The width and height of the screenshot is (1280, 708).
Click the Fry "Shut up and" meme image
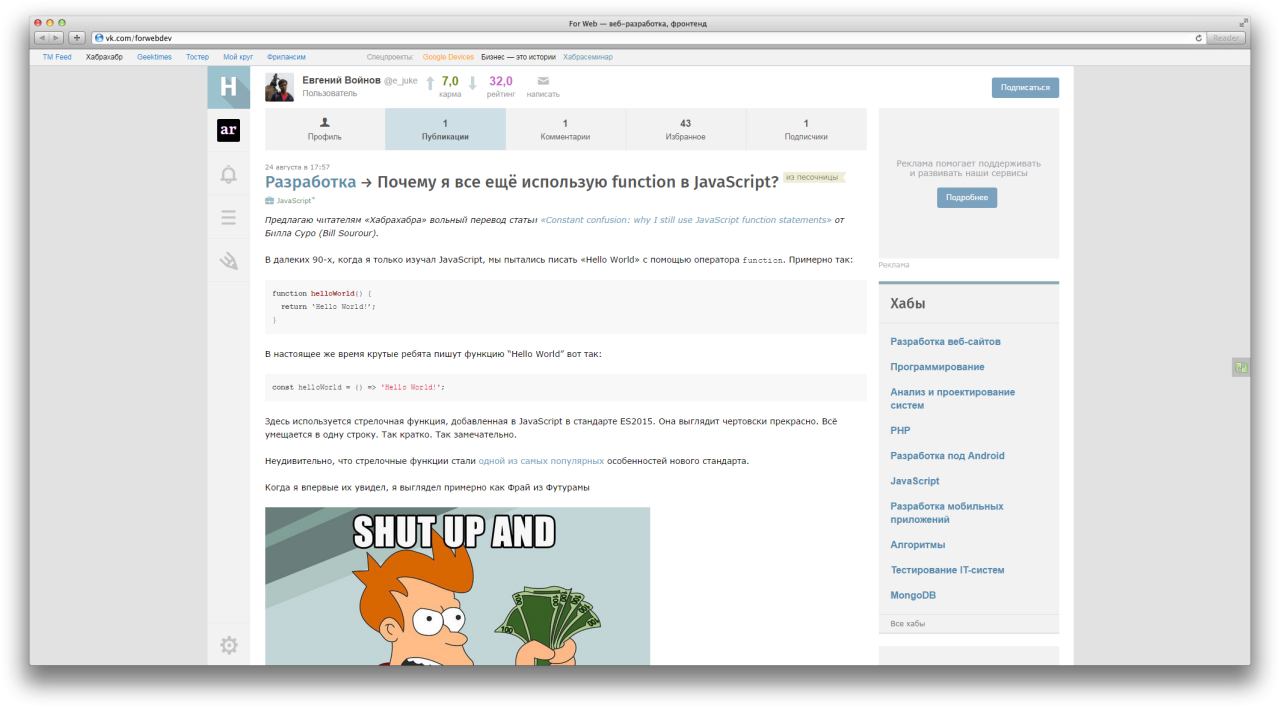click(x=457, y=586)
